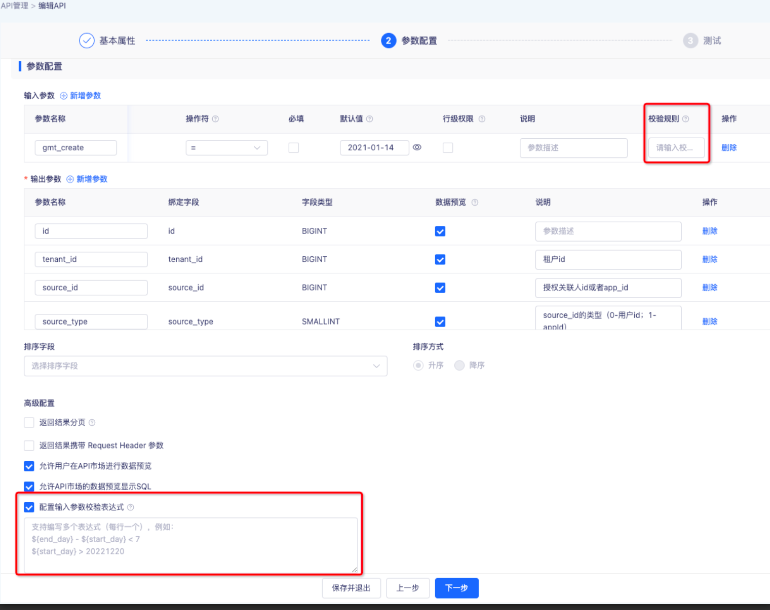Expand the 选择排序字段 dropdown
The image size is (770, 610).
pos(205,366)
